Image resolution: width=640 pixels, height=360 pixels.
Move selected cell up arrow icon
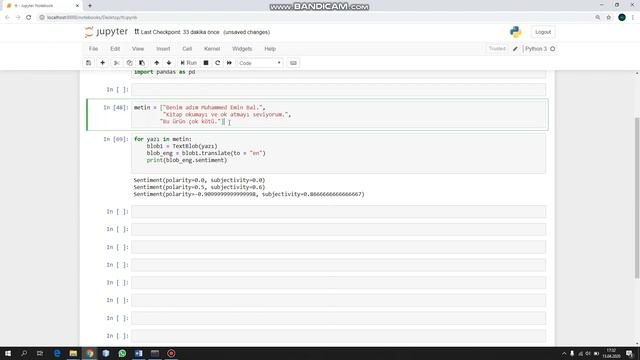[156, 63]
